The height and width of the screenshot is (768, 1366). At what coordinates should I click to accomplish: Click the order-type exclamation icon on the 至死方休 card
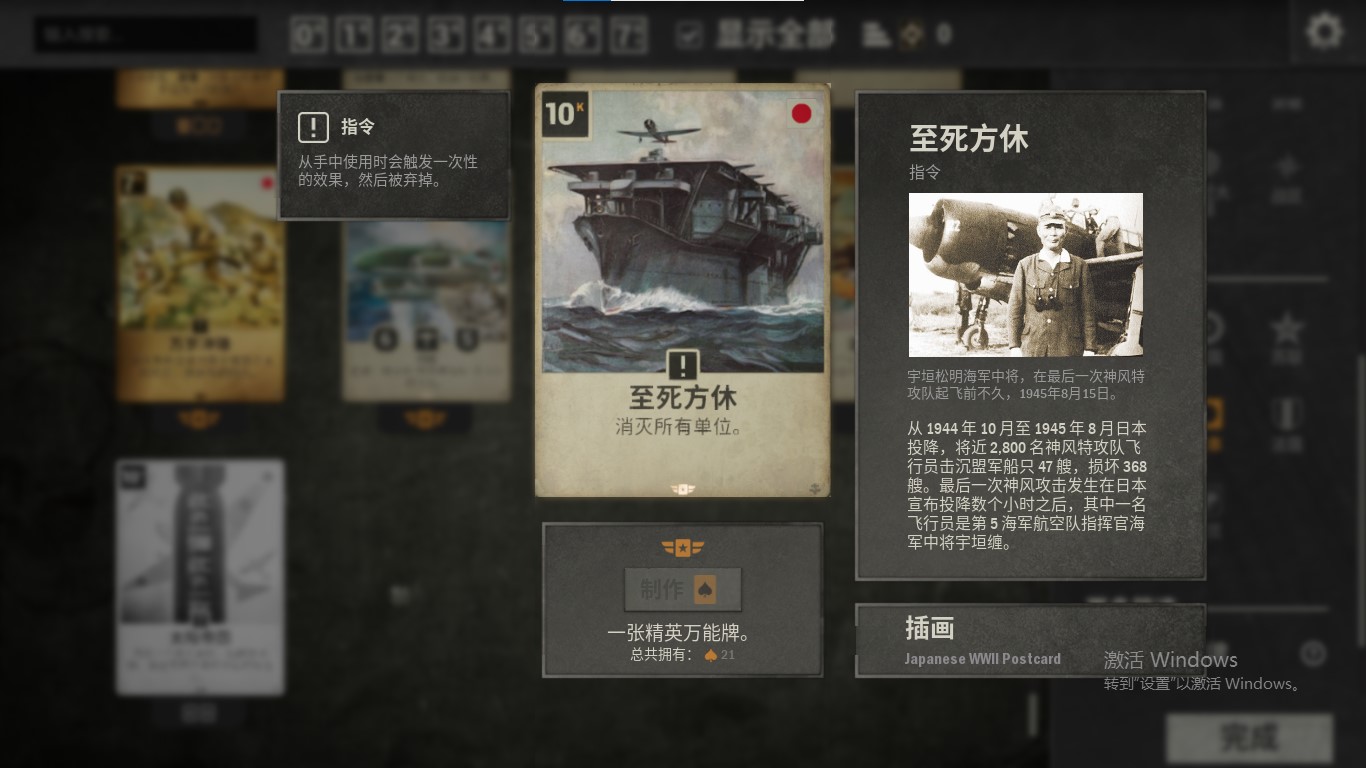tap(683, 365)
